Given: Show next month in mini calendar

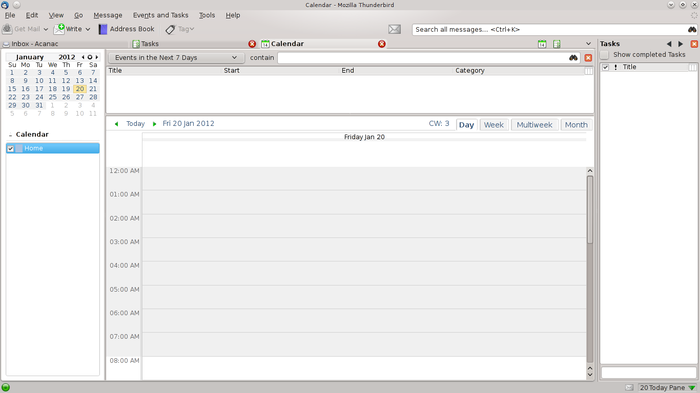Looking at the screenshot, I should point(97,57).
